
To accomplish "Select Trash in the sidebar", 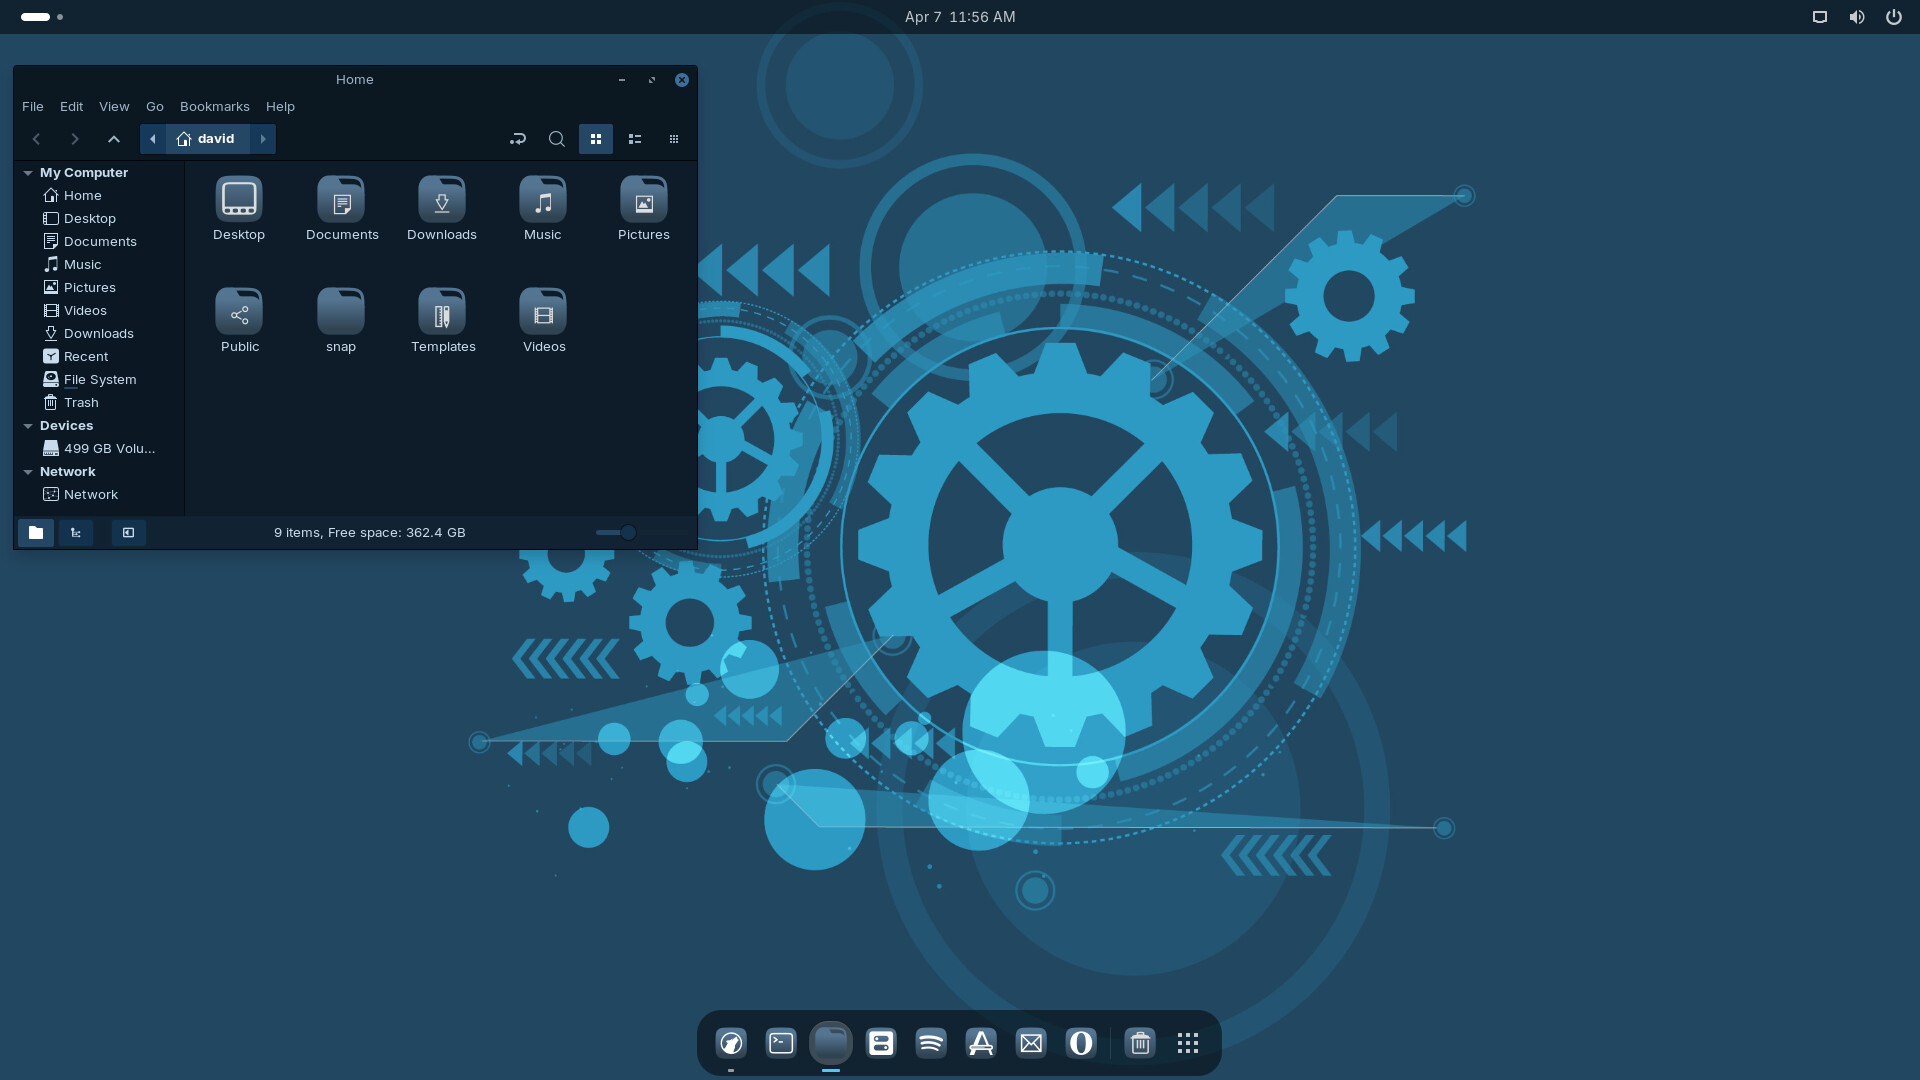I will 81,402.
